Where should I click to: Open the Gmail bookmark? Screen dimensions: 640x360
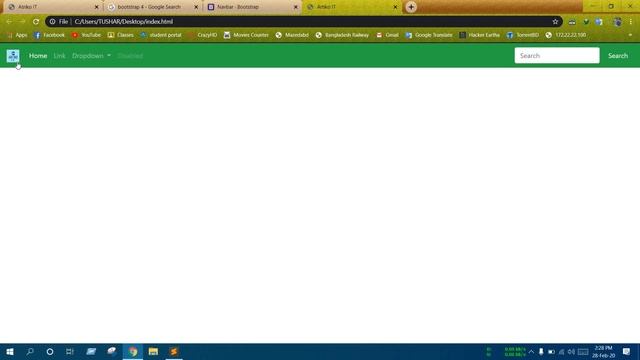tap(387, 35)
